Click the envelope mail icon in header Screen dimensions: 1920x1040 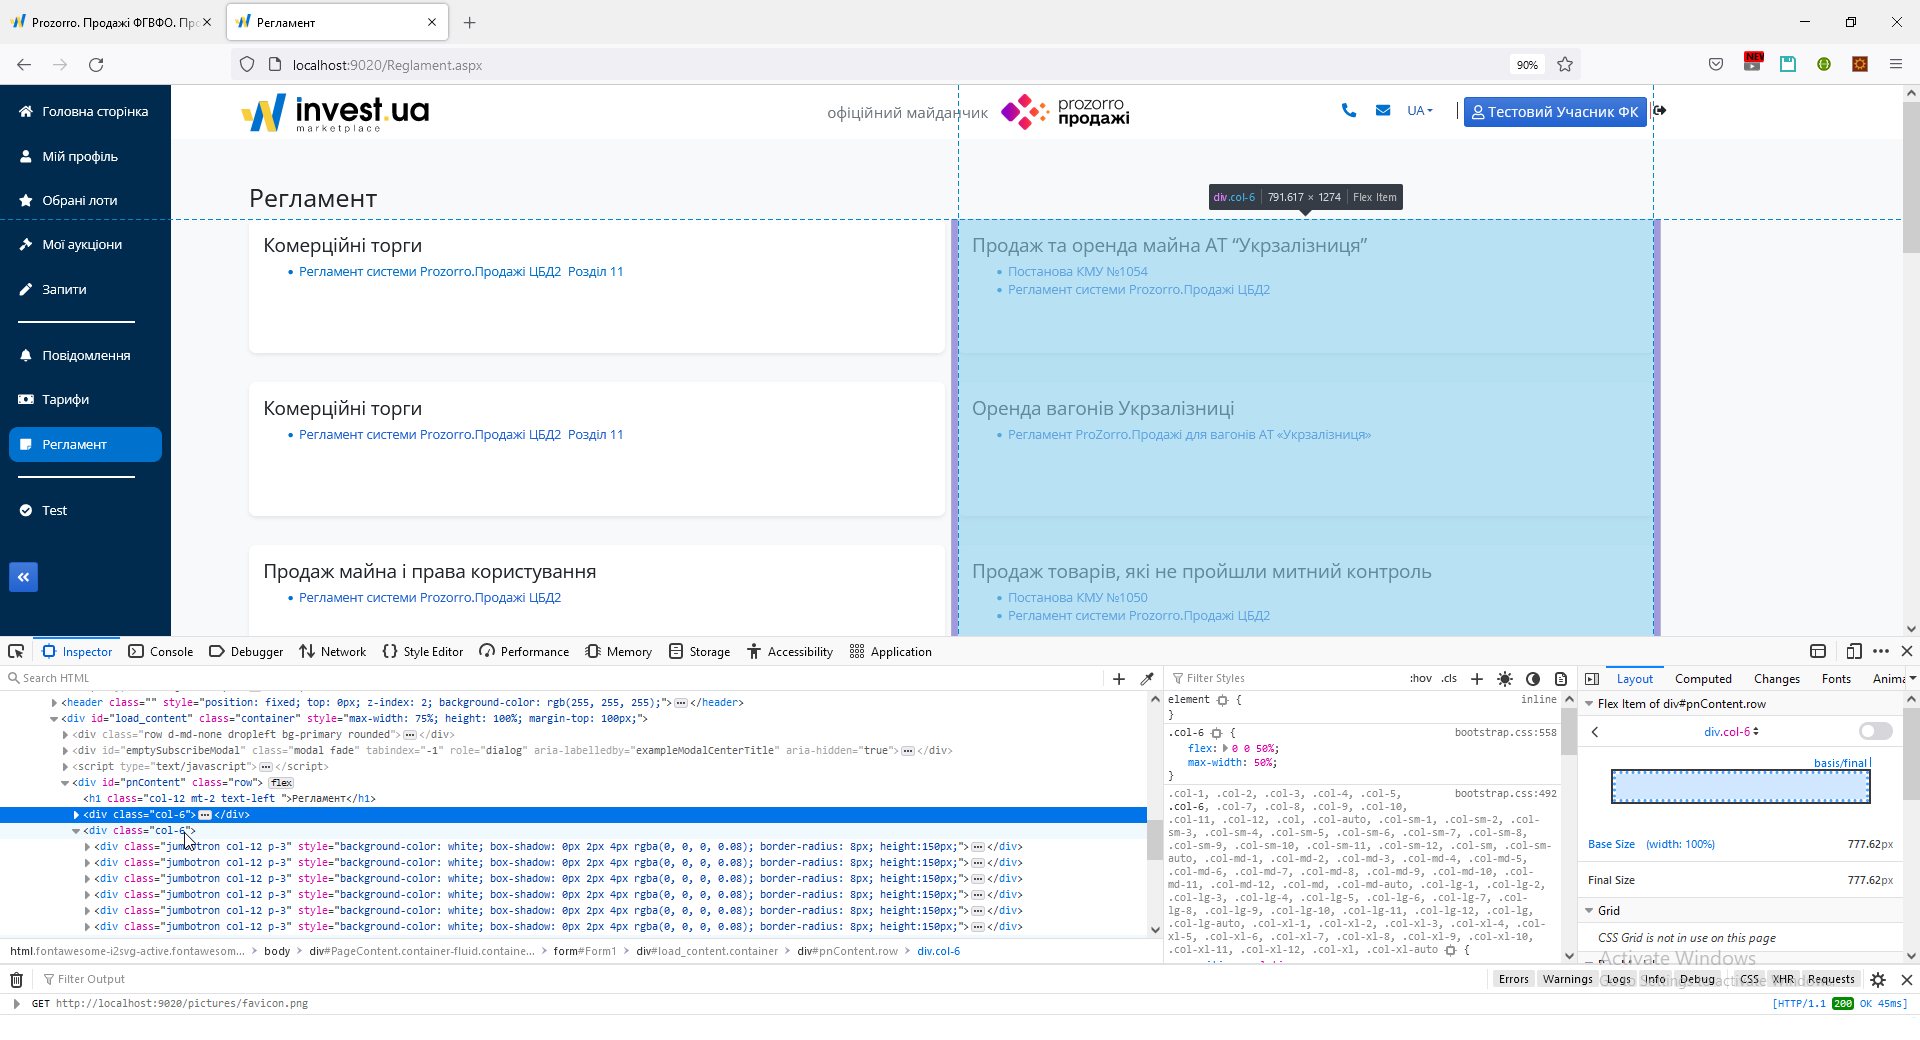tap(1383, 110)
